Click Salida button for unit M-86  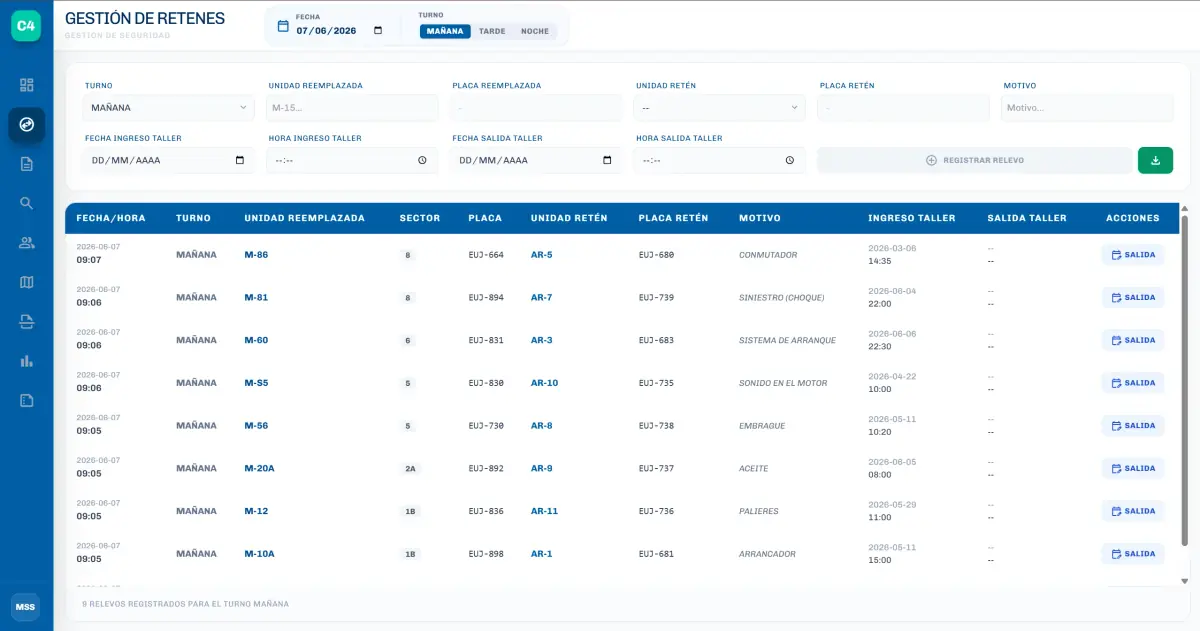[x=1133, y=255]
